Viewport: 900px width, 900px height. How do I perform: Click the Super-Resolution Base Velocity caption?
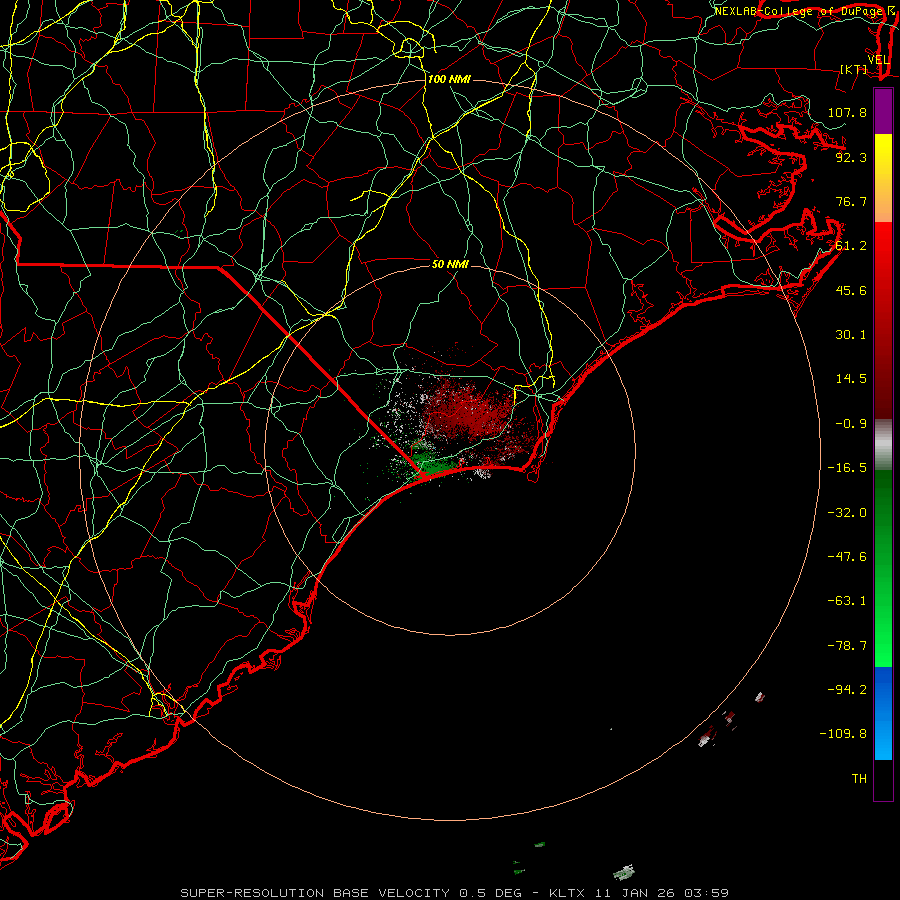(455, 893)
